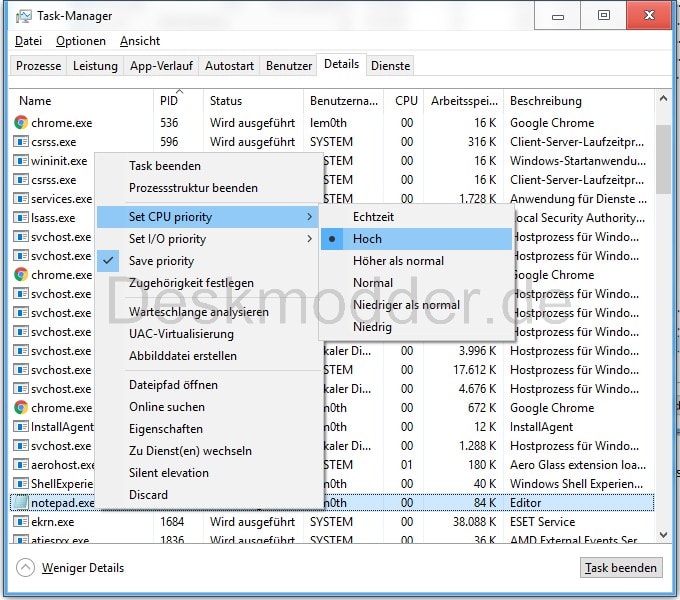Select the Hoch priority radio option
Screen dimensions: 680x600
pyautogui.click(x=367, y=239)
